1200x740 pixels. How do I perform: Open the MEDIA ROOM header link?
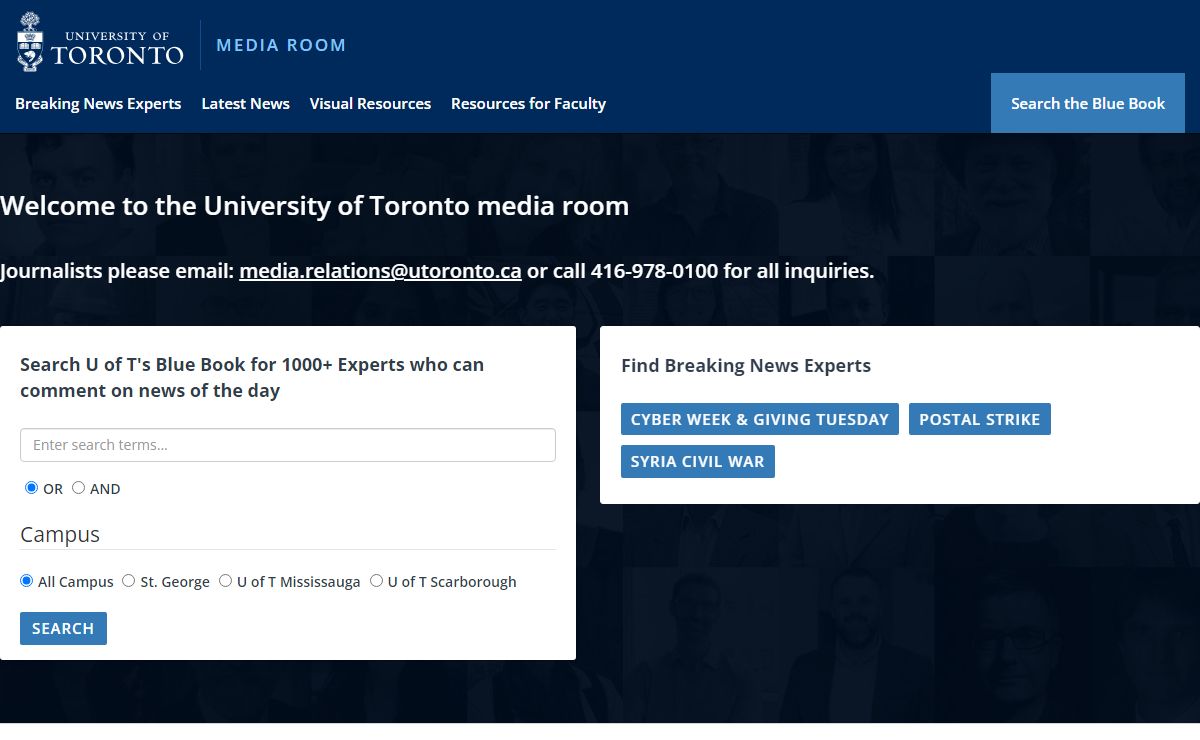pyautogui.click(x=281, y=45)
